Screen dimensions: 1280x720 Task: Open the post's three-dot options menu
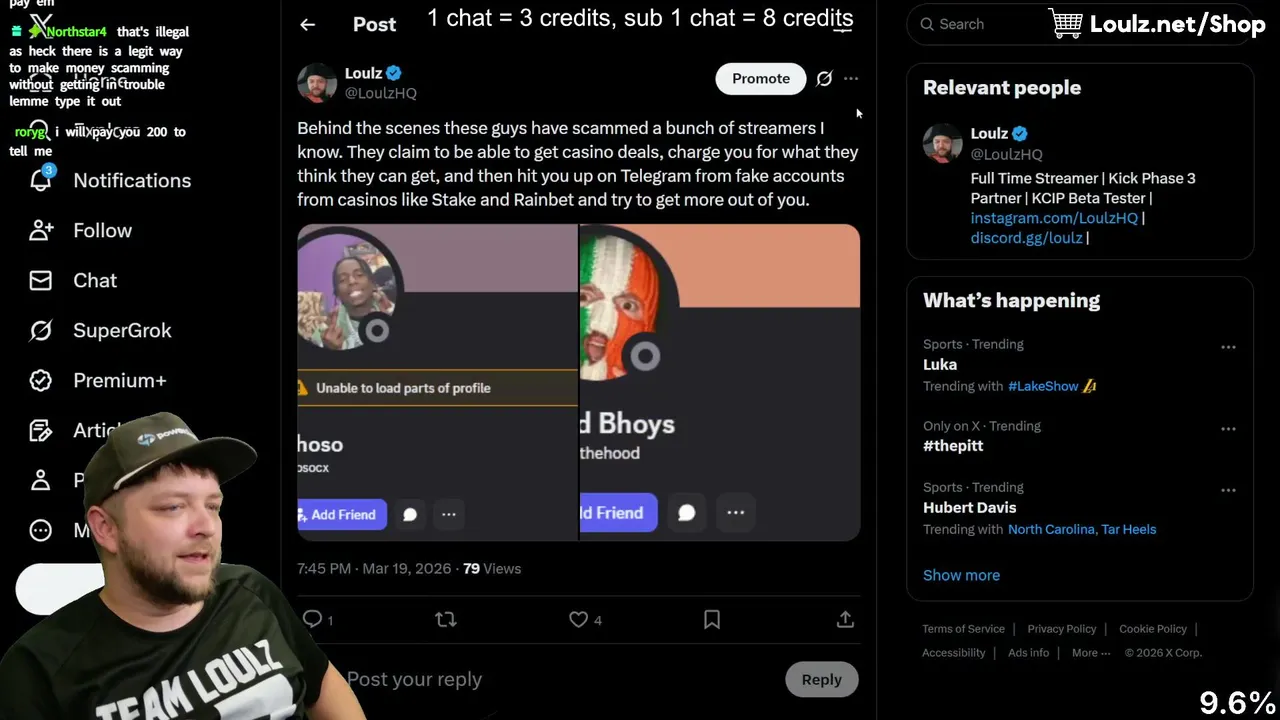[851, 78]
